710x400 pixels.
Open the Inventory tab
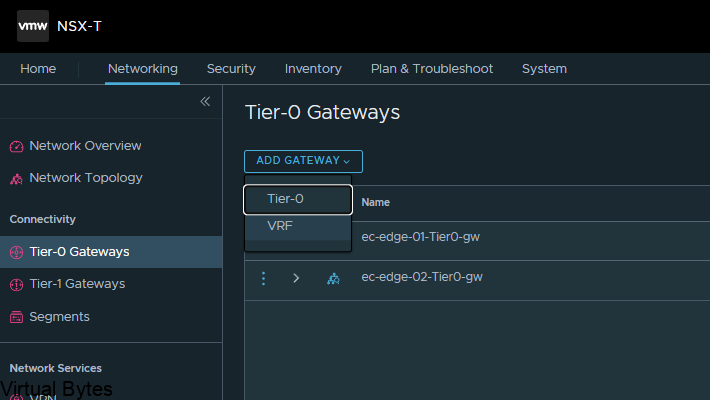tap(313, 69)
